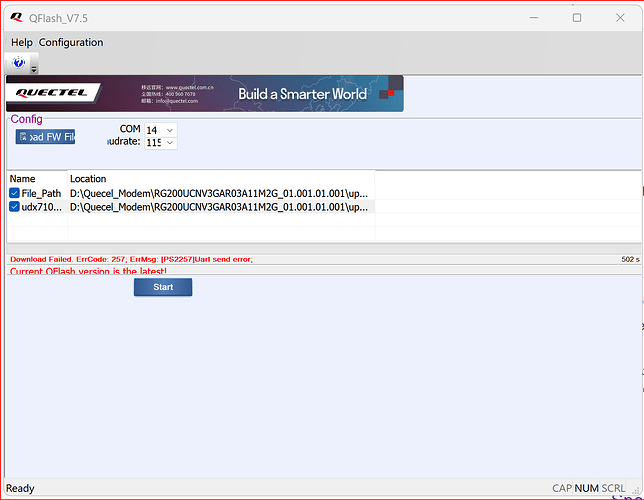Uncheck the File_Path checkbox
This screenshot has height=500, width=644.
pyautogui.click(x=15, y=193)
